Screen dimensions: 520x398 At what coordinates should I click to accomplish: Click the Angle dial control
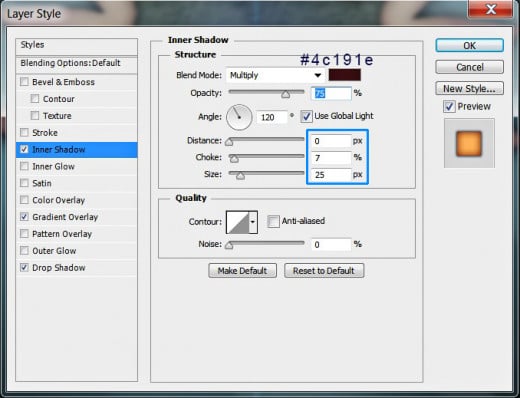[239, 117]
